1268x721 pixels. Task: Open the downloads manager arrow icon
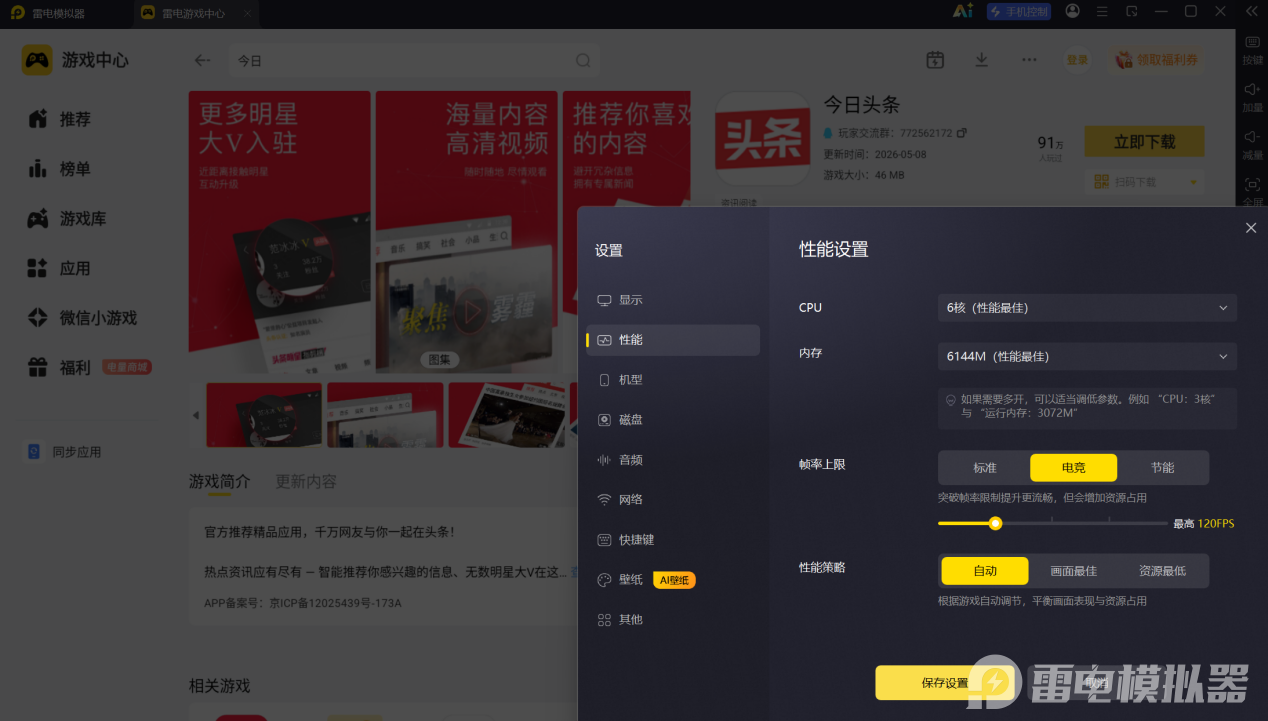pyautogui.click(x=982, y=60)
